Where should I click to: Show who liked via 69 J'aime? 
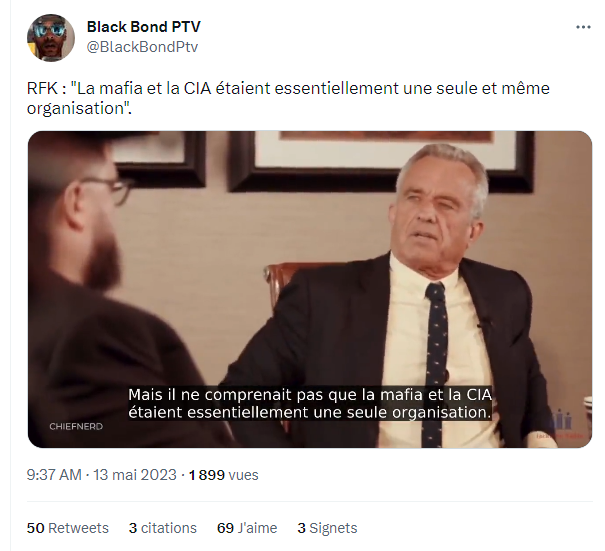coord(247,528)
